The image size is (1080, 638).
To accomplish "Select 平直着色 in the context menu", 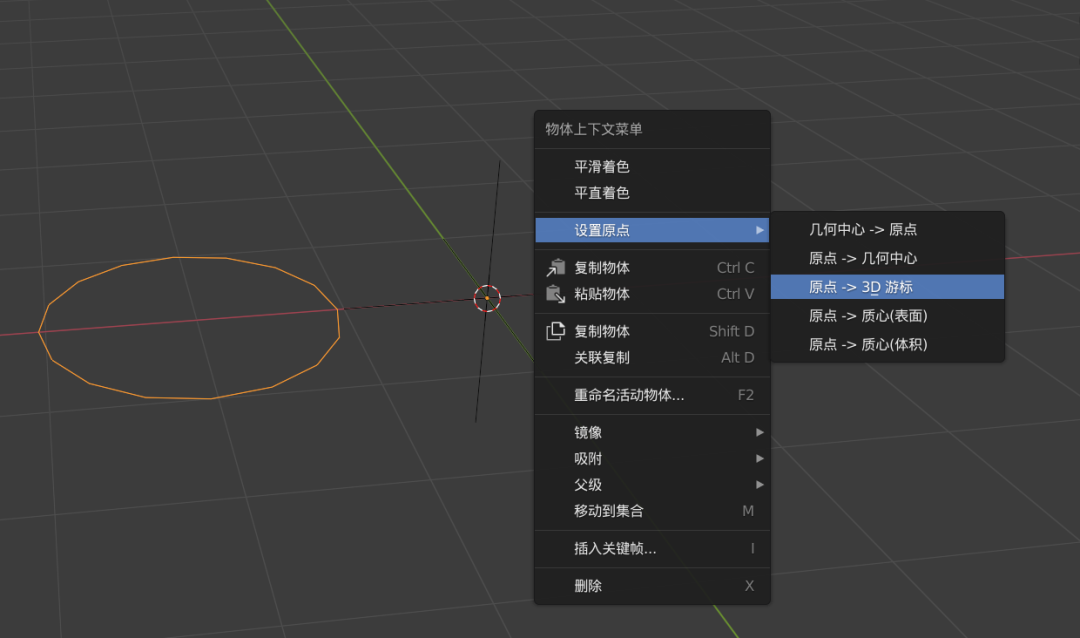I will 652,193.
